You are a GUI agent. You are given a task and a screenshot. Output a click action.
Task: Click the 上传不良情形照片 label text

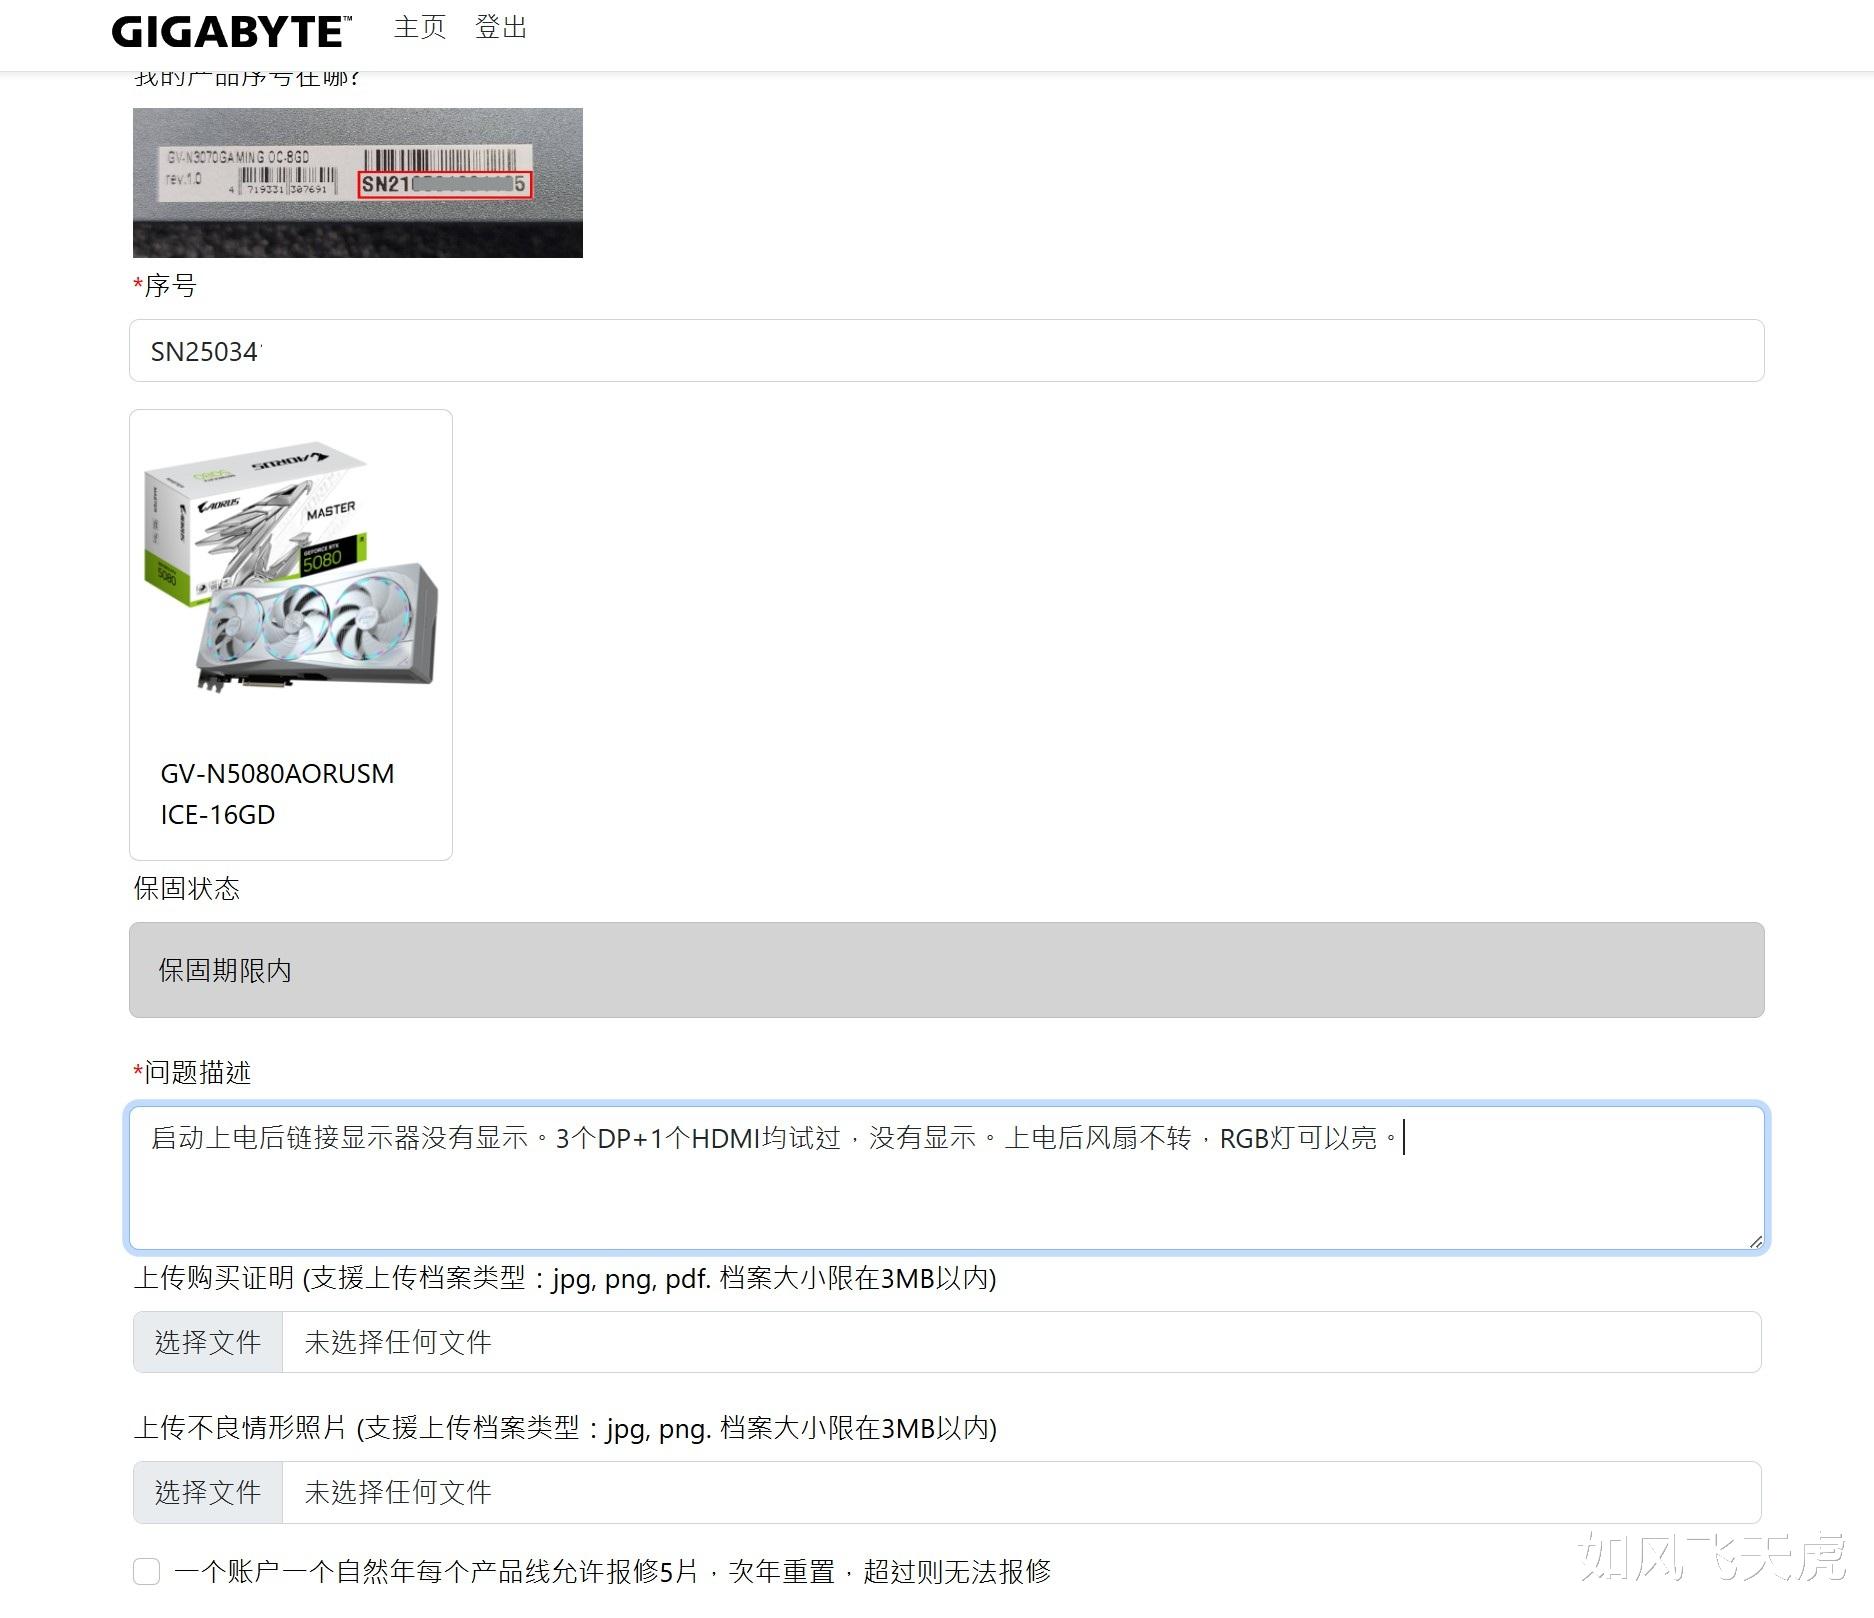point(565,1428)
